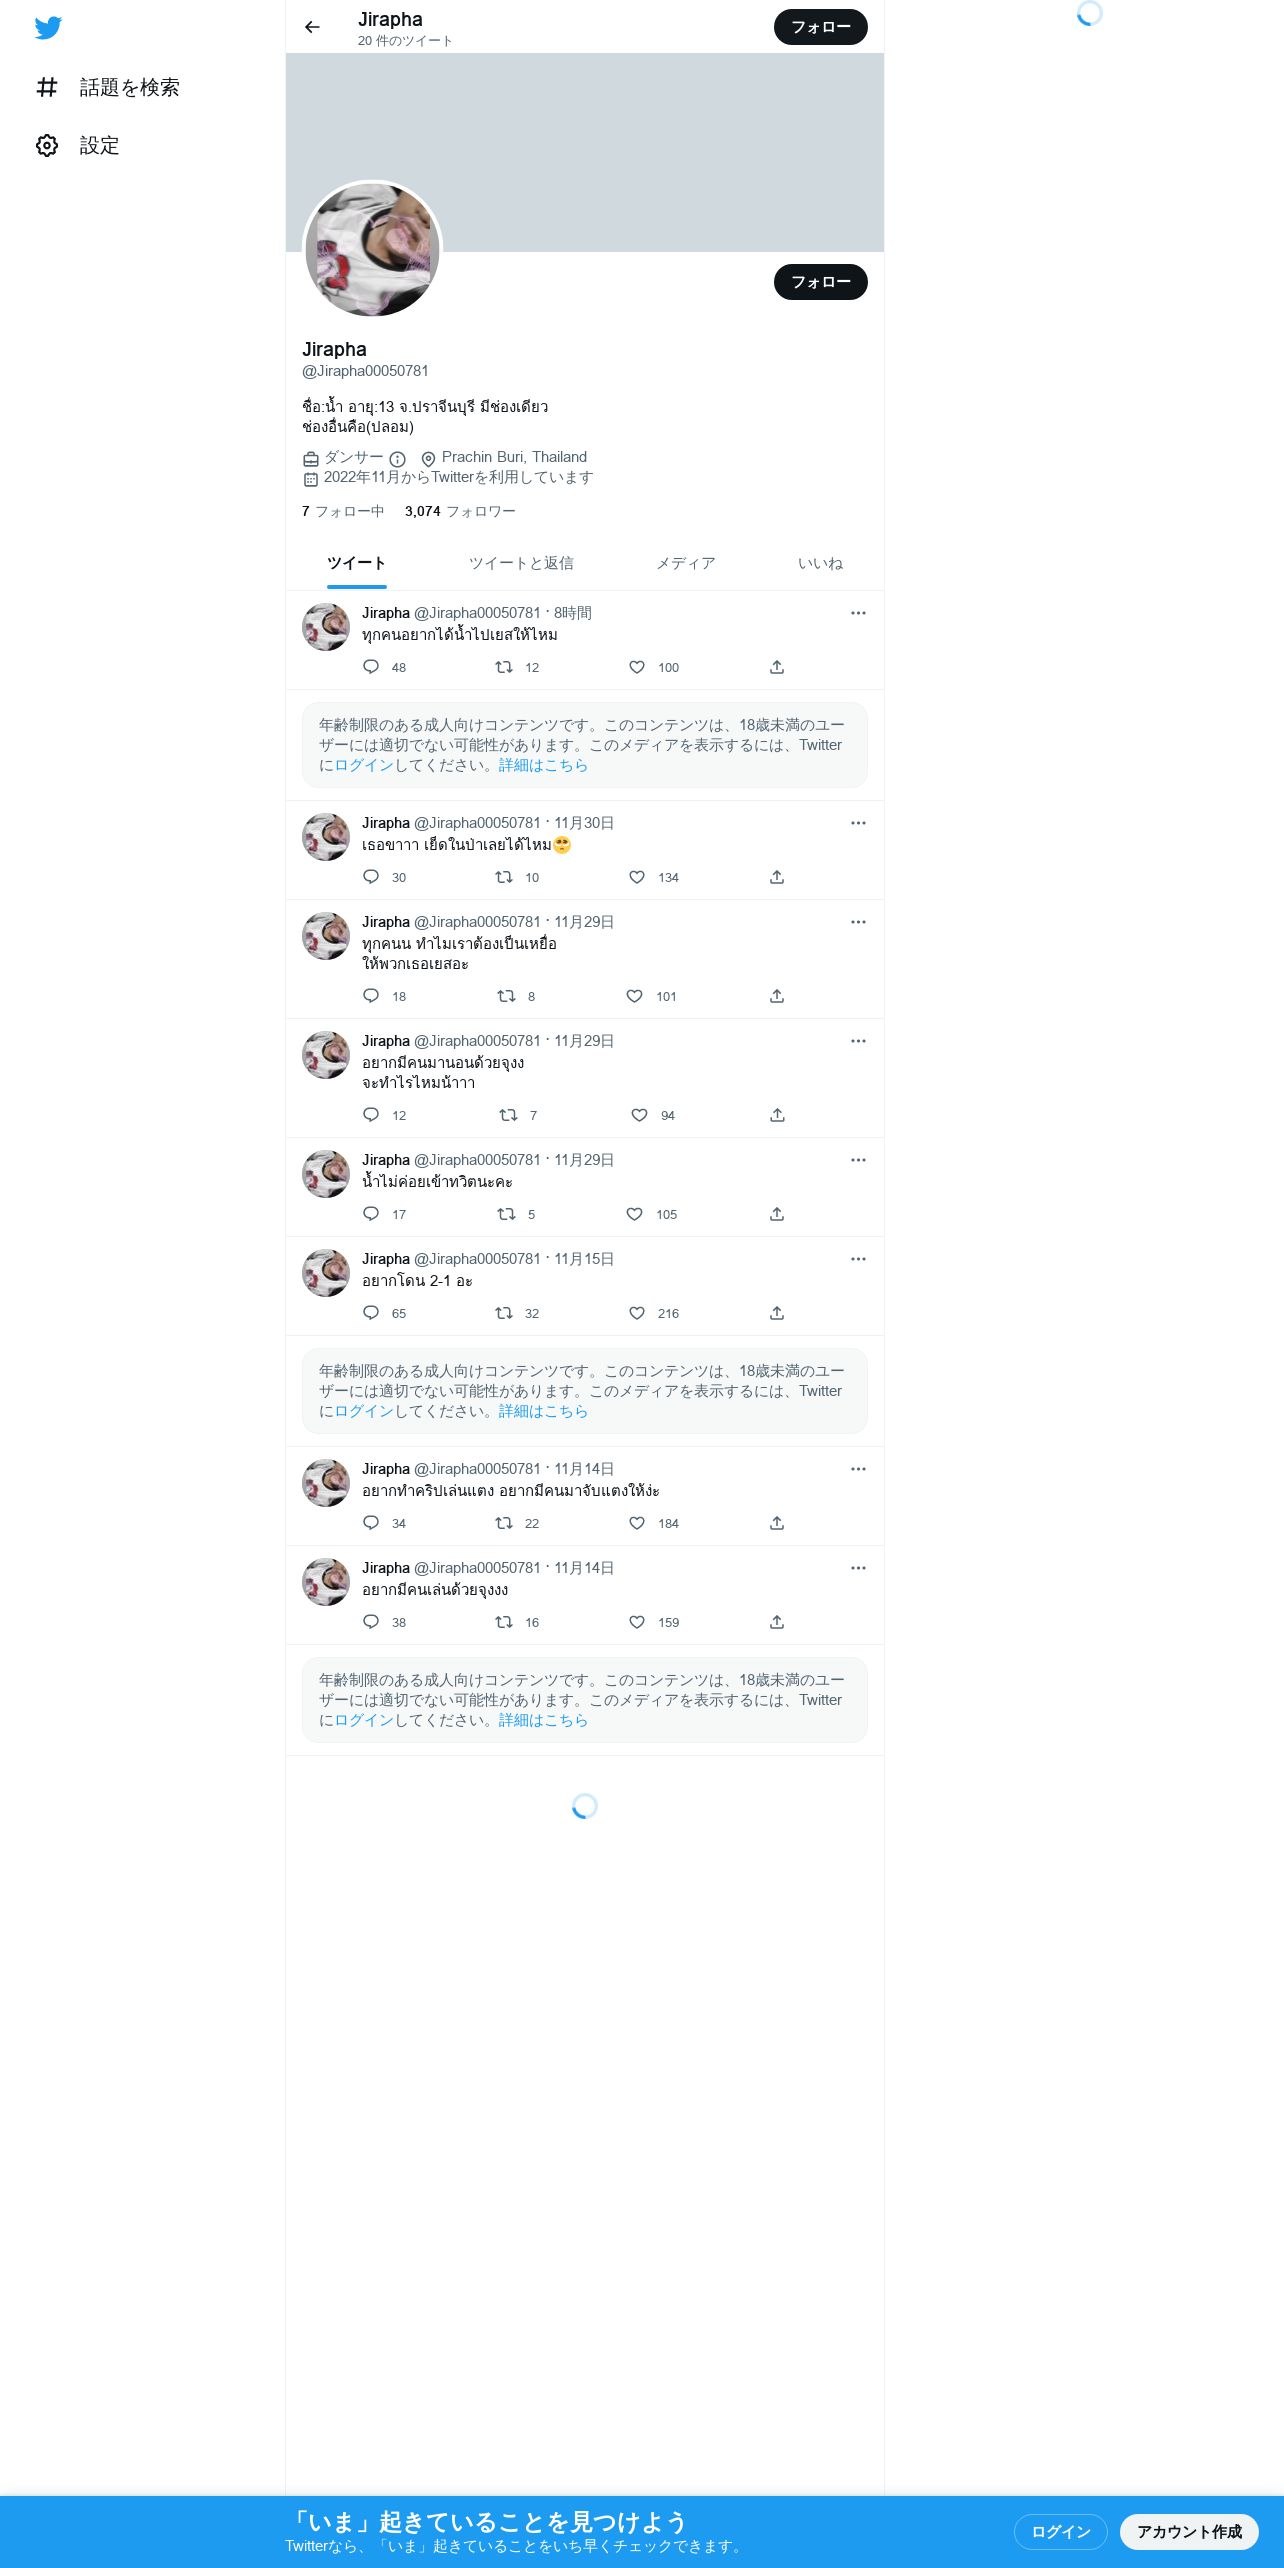Click the reply icon on the 11月30日 tweet

[371, 877]
